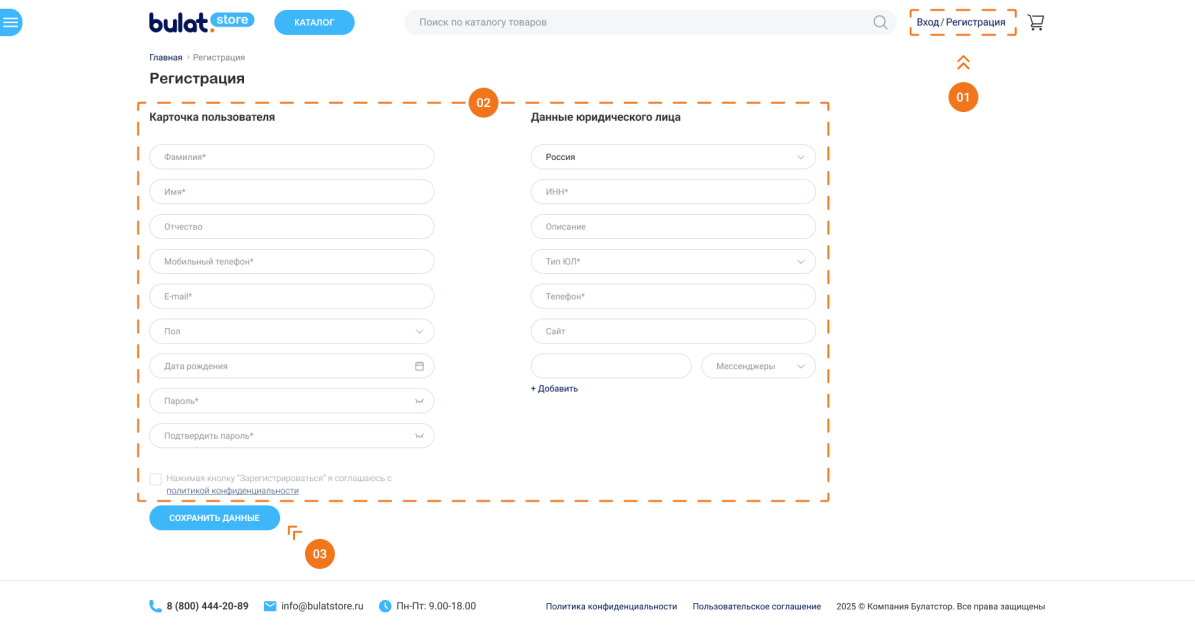Screen dimensions: 1195x633
Task: Check the privacy policy agreement checkbox
Action: pyautogui.click(x=156, y=479)
